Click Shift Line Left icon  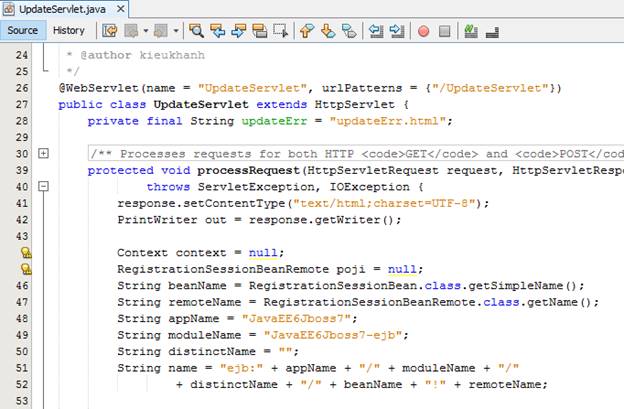pos(376,31)
